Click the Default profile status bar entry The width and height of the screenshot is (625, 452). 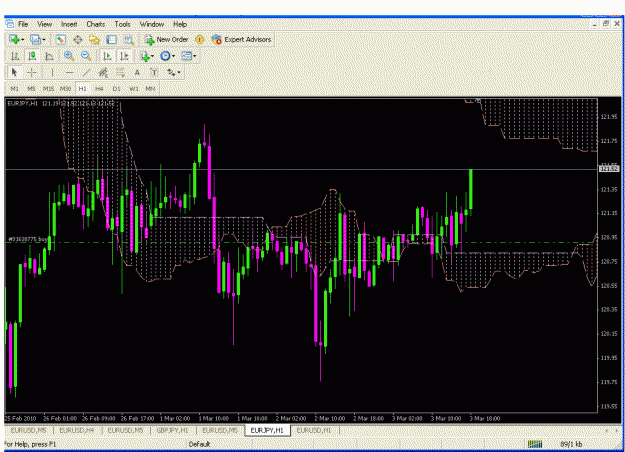pos(199,444)
